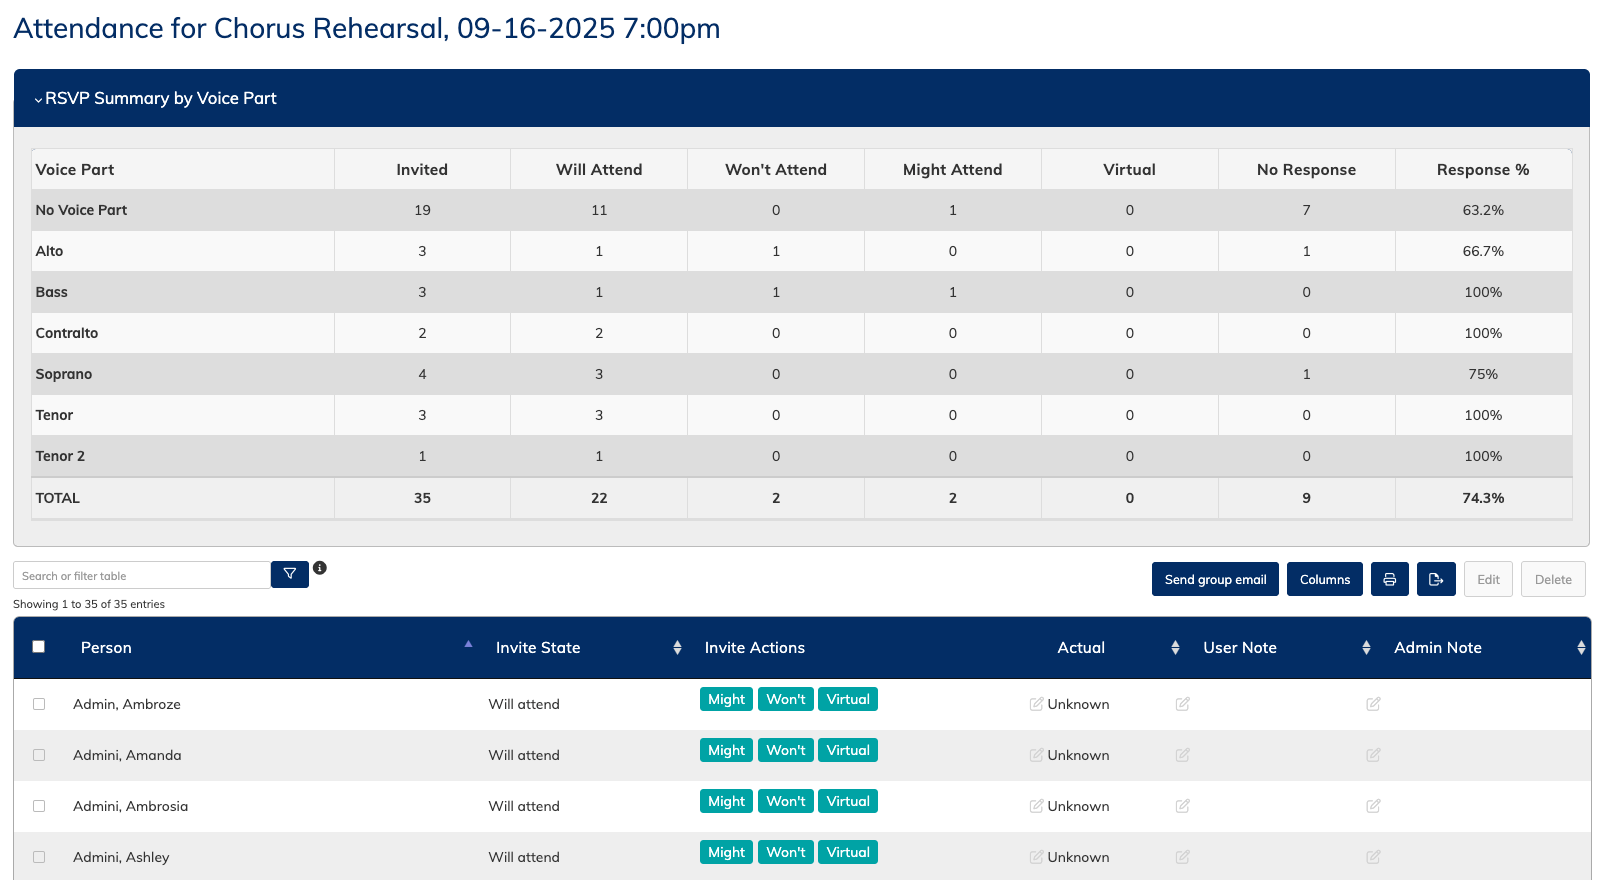Click Send group email button
The image size is (1600, 880).
[x=1214, y=579]
